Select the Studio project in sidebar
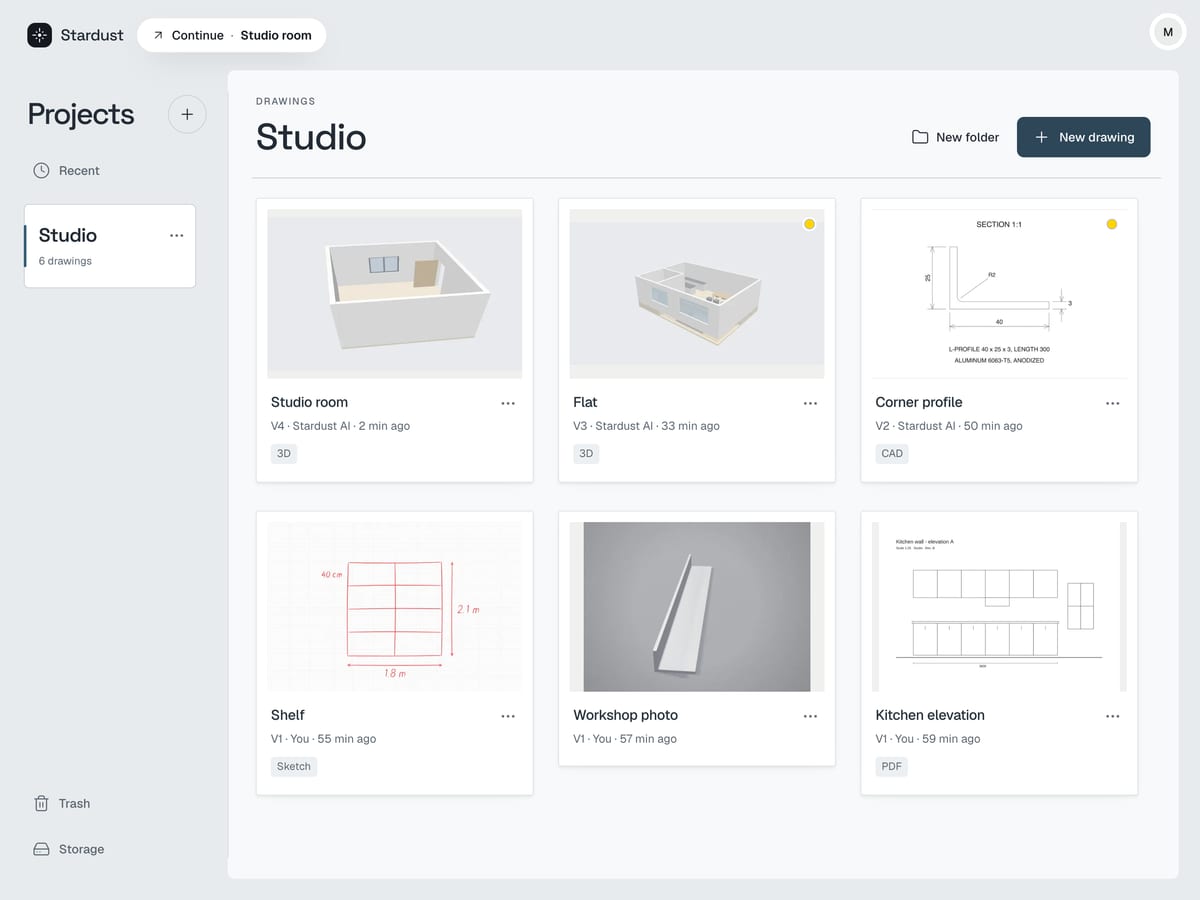 pyautogui.click(x=110, y=246)
